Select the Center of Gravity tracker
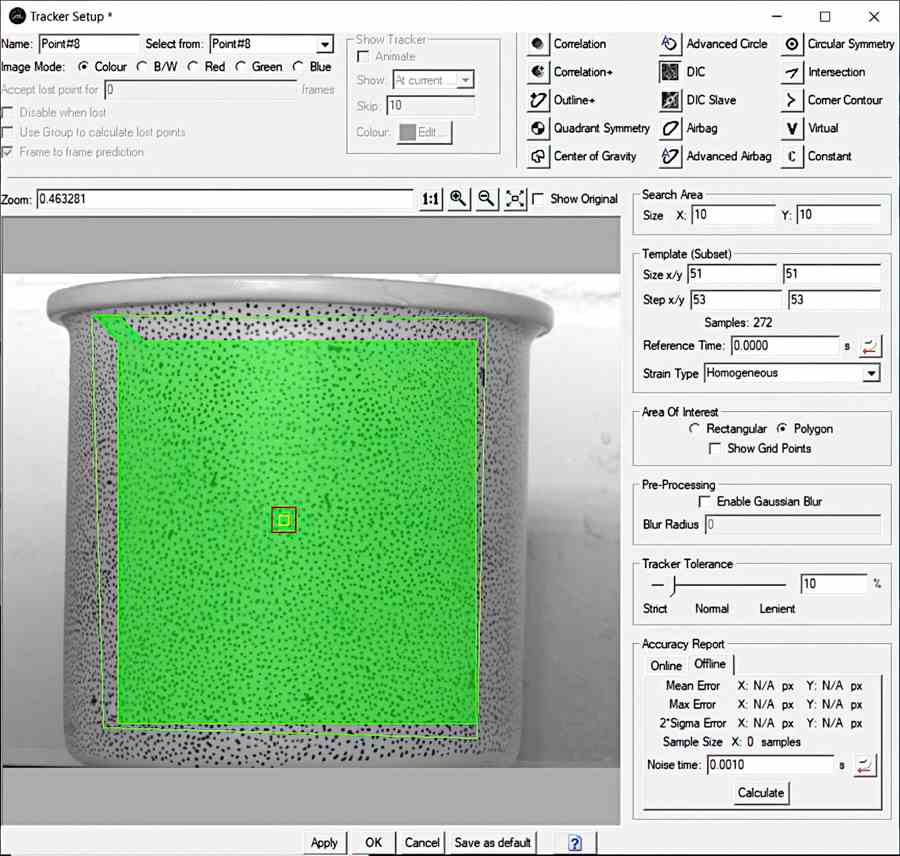Image resolution: width=900 pixels, height=856 pixels. click(x=536, y=156)
